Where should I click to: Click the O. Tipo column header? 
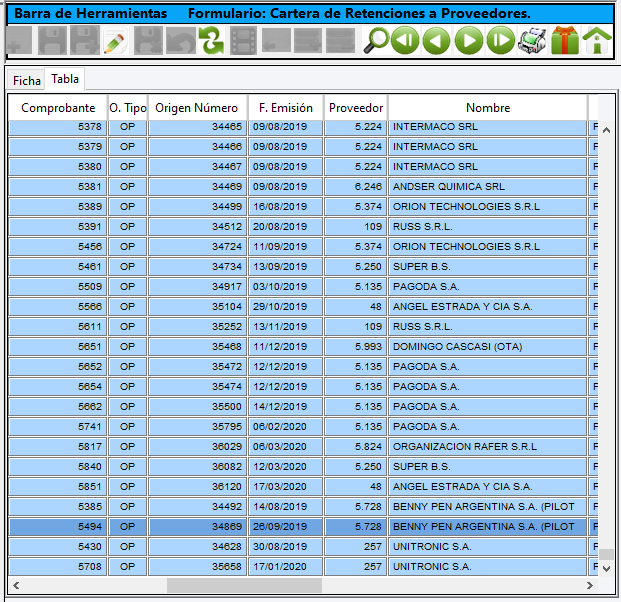pyautogui.click(x=128, y=108)
